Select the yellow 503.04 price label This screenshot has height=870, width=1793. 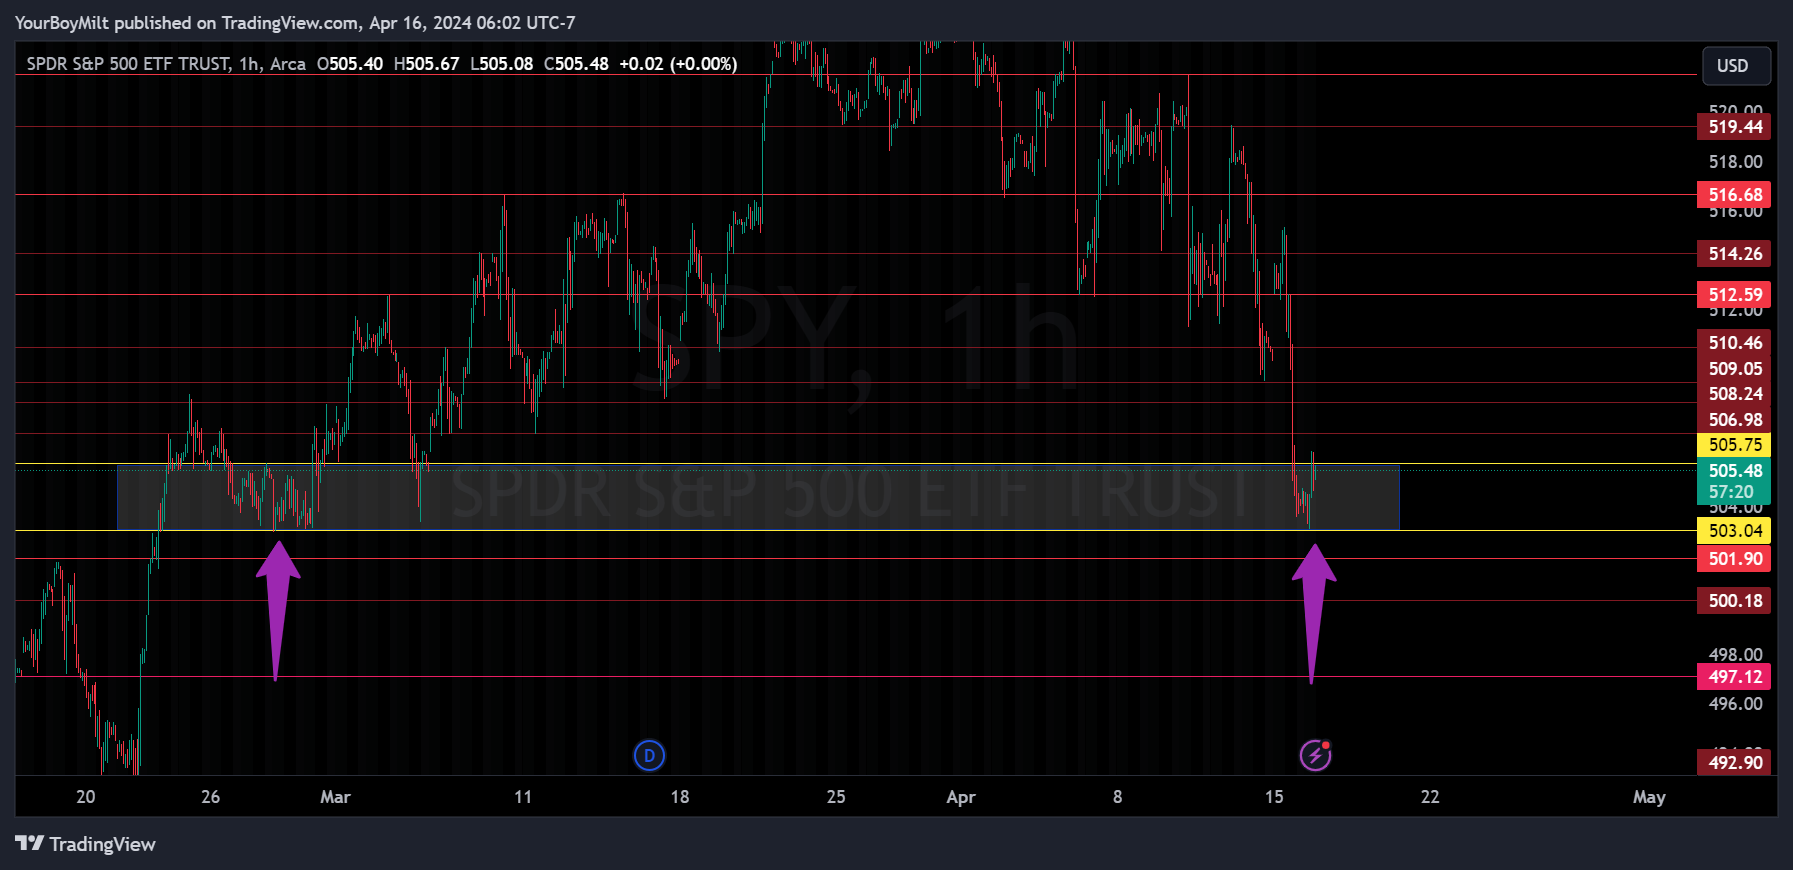click(1734, 531)
